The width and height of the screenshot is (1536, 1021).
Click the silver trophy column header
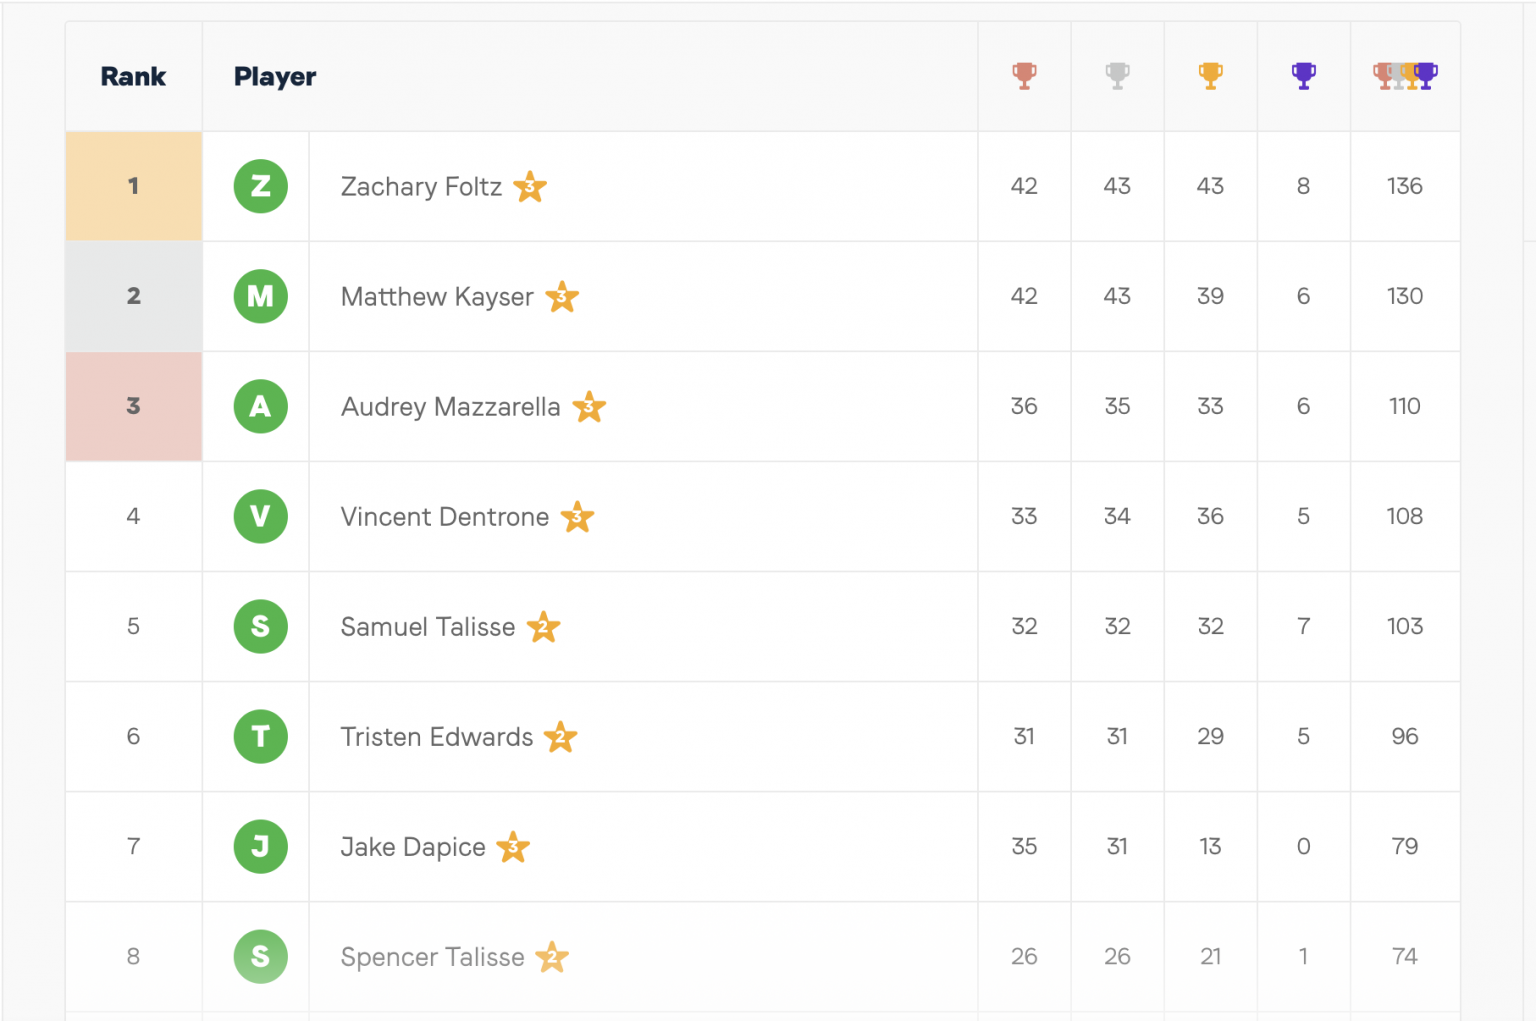click(1117, 76)
